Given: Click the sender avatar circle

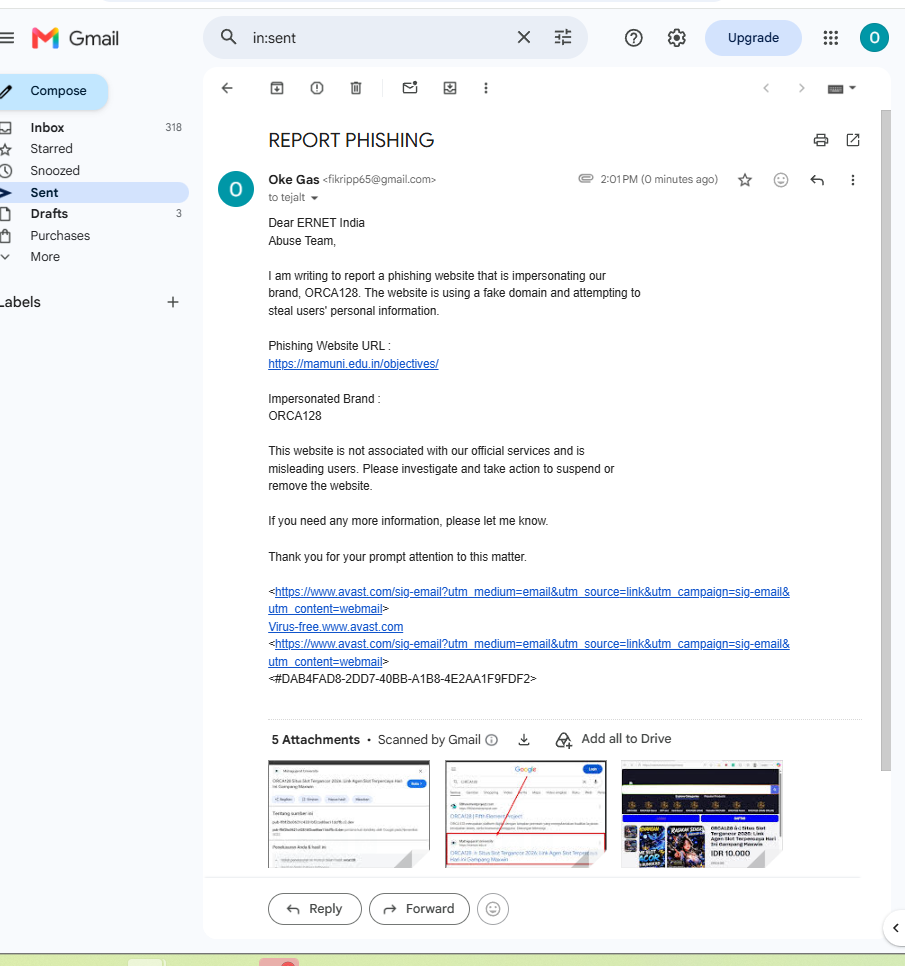Looking at the screenshot, I should click(236, 189).
